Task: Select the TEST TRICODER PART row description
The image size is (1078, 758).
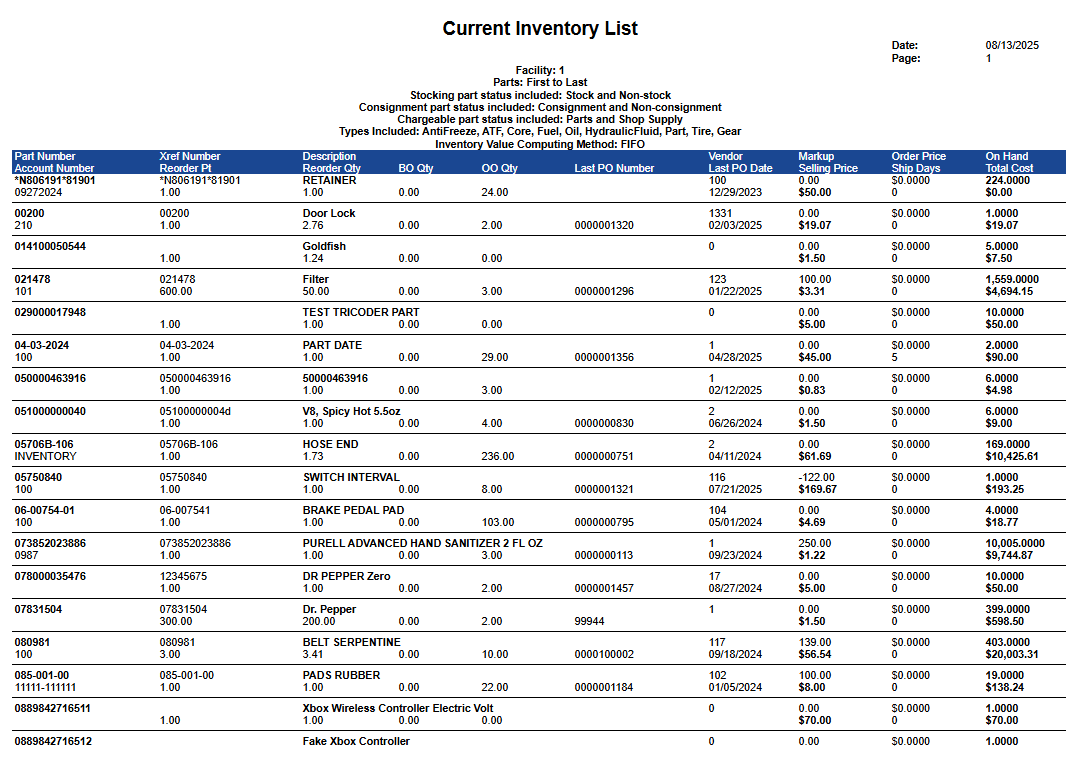Action: 361,312
